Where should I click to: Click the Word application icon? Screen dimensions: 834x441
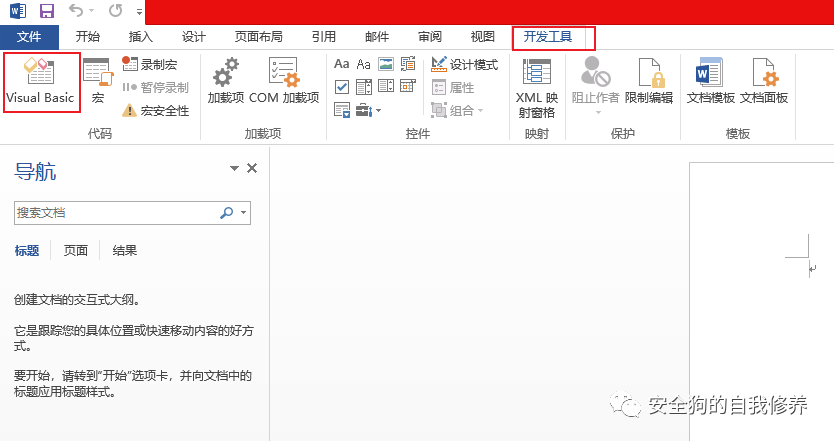18,11
